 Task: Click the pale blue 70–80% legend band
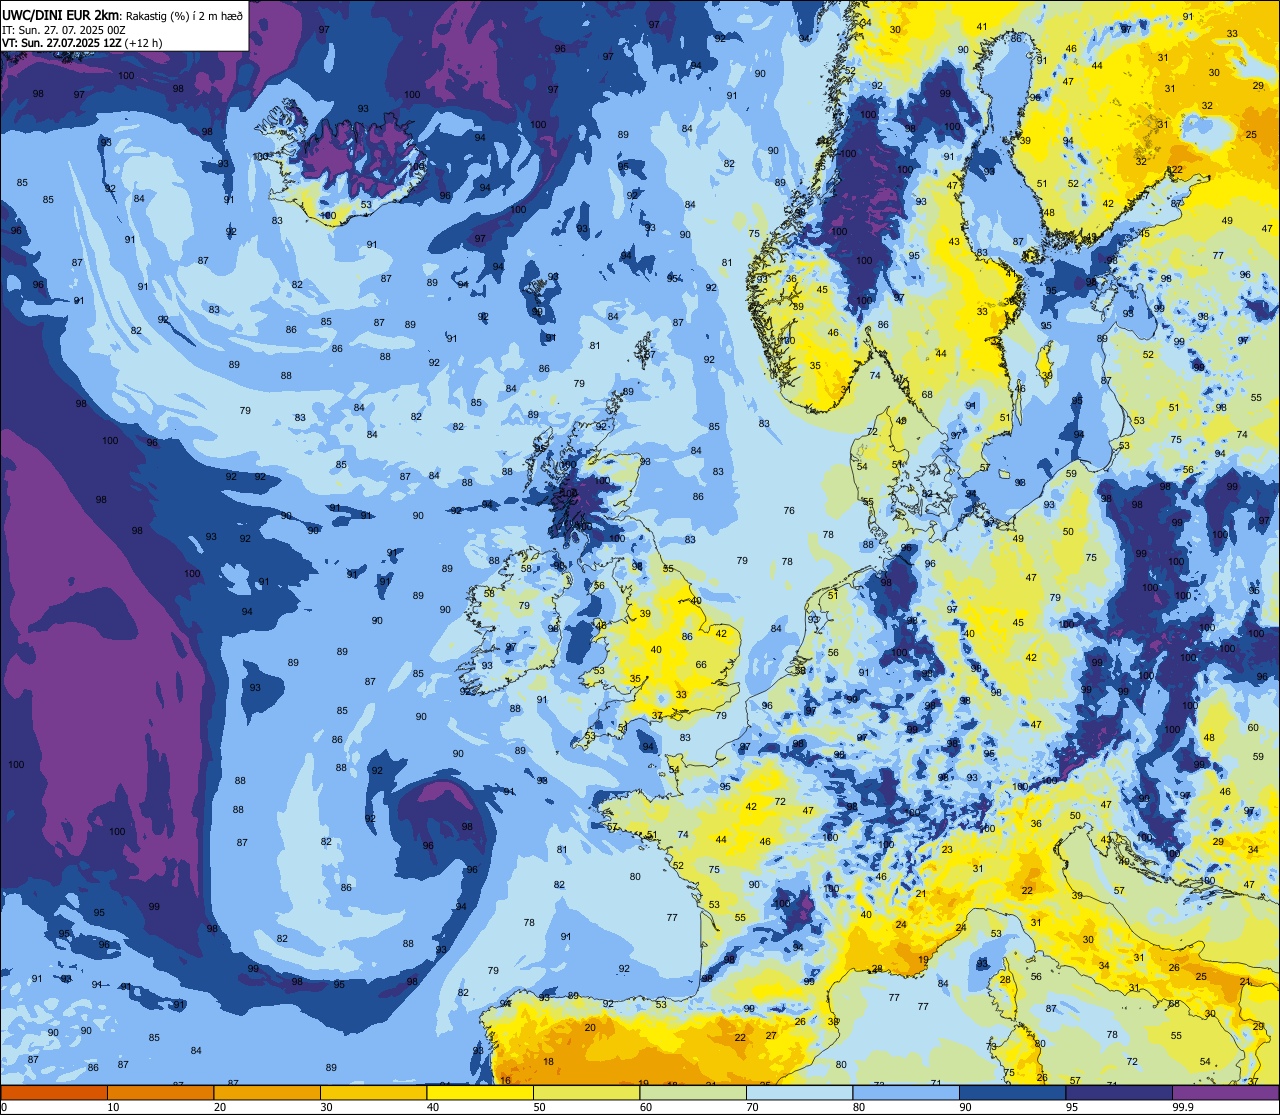(799, 1093)
